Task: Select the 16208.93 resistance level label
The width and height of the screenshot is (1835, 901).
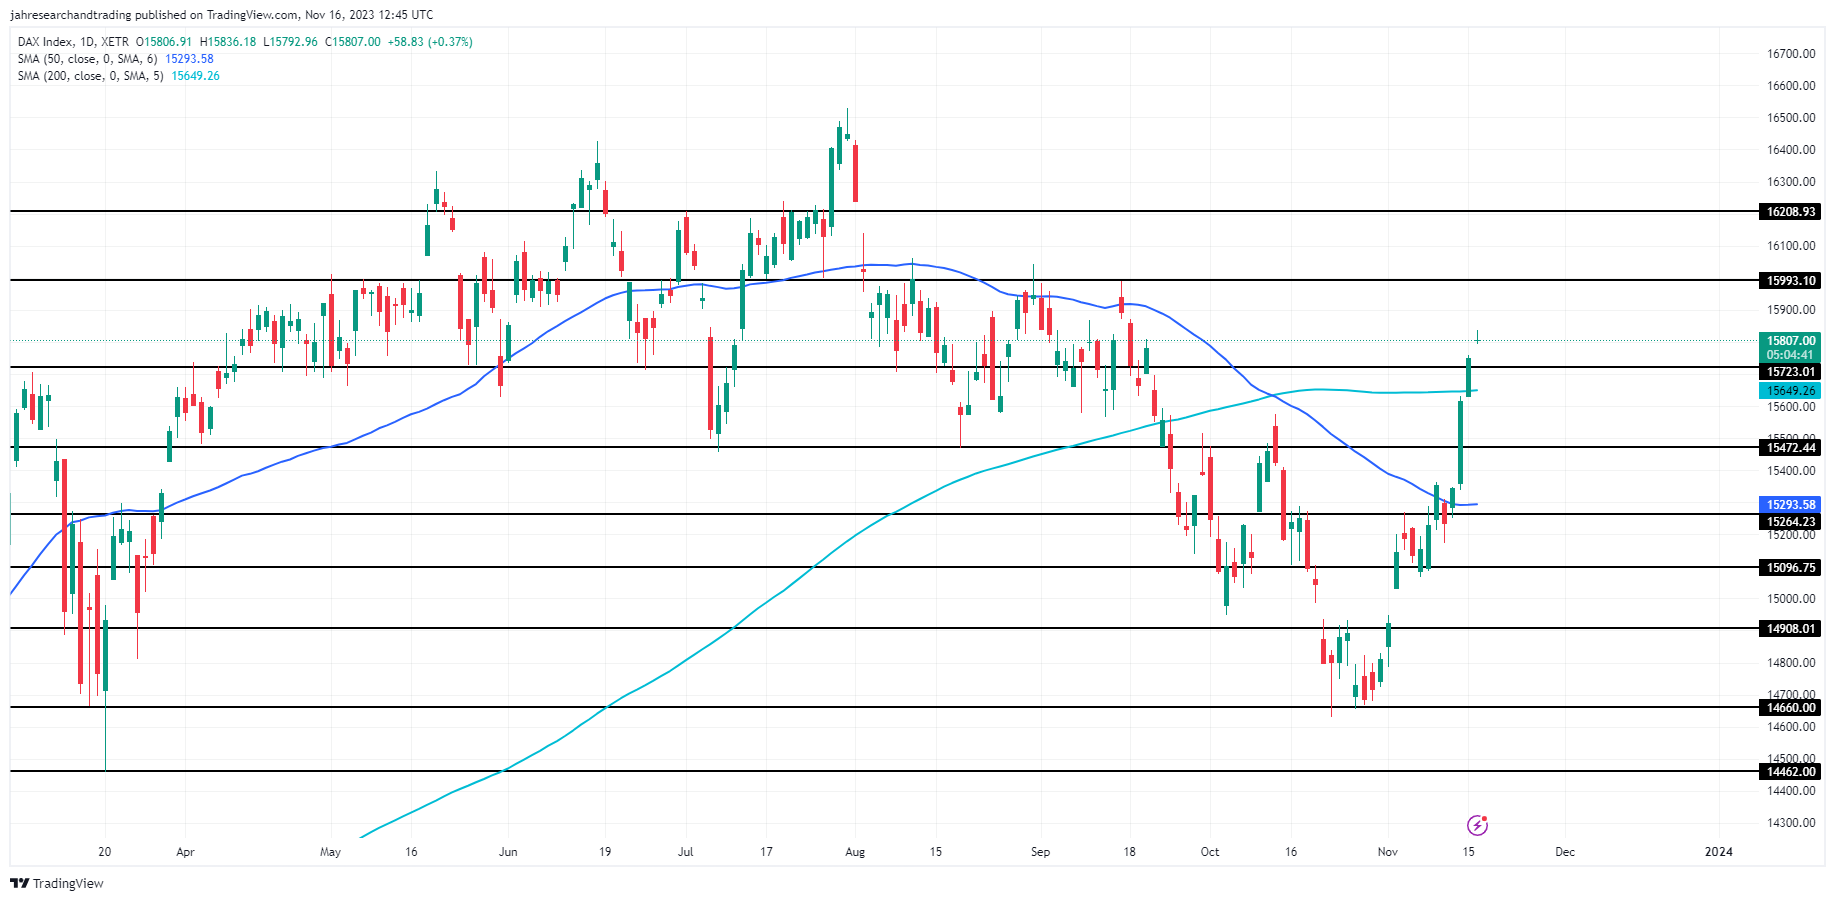Action: (1790, 212)
